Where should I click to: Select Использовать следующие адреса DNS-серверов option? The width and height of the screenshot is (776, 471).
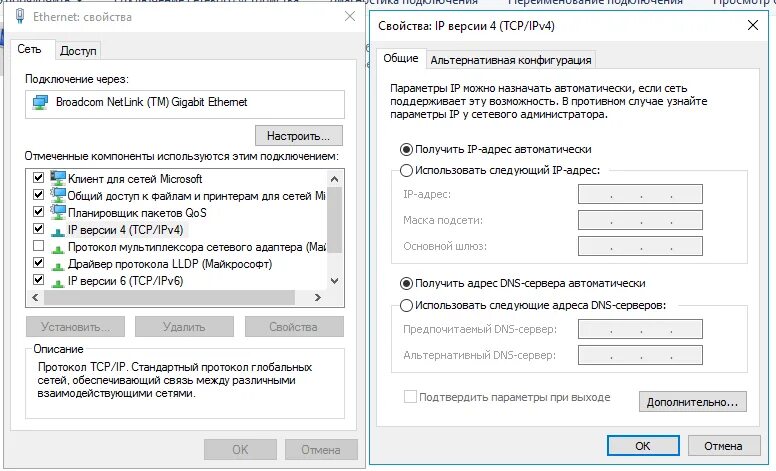tap(406, 305)
